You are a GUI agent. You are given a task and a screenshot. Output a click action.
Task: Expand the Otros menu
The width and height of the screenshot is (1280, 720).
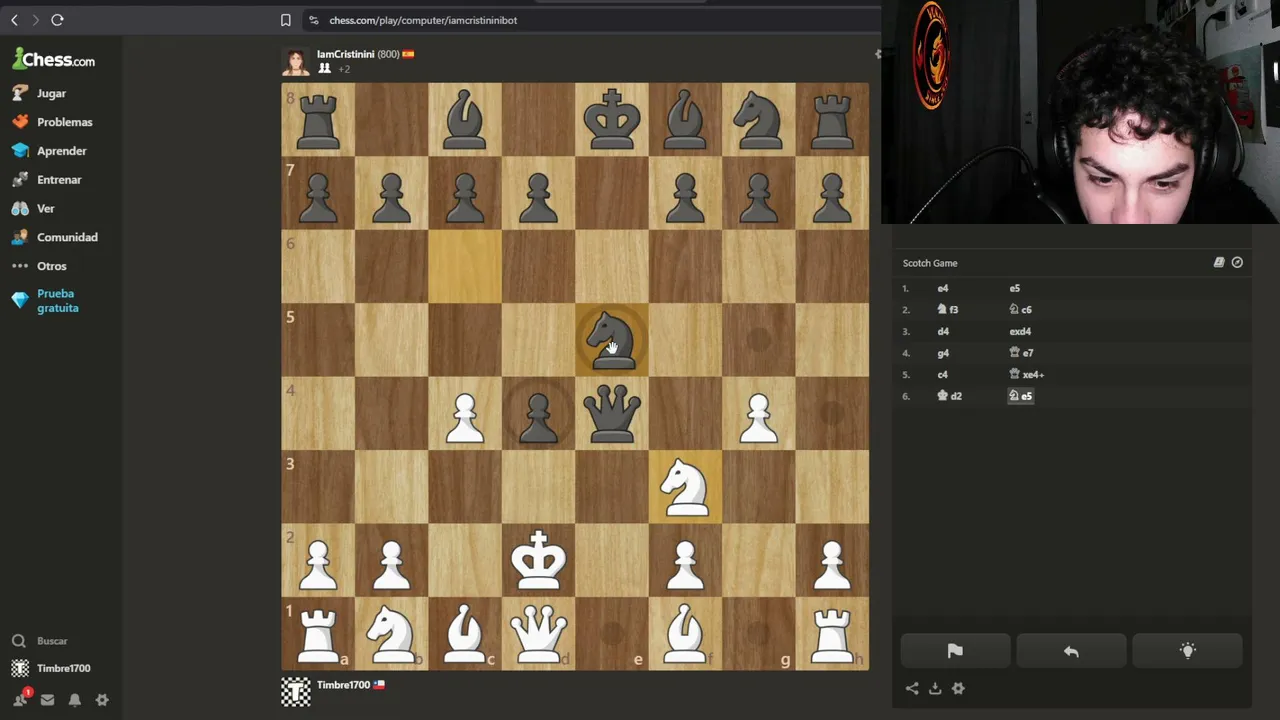pyautogui.click(x=51, y=266)
